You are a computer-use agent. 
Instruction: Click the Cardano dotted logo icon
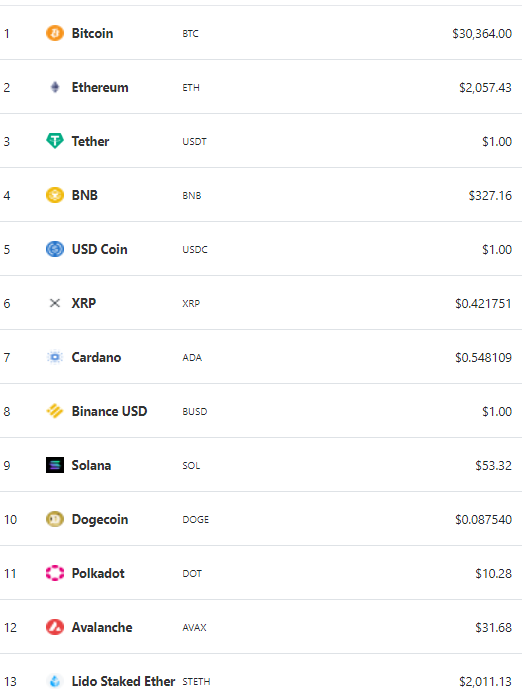click(x=55, y=357)
